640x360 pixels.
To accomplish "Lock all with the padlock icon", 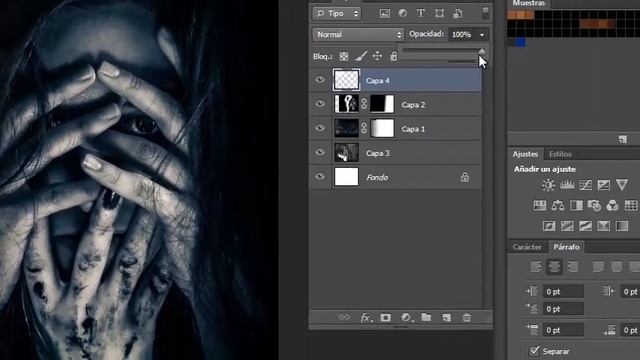I will 393,56.
